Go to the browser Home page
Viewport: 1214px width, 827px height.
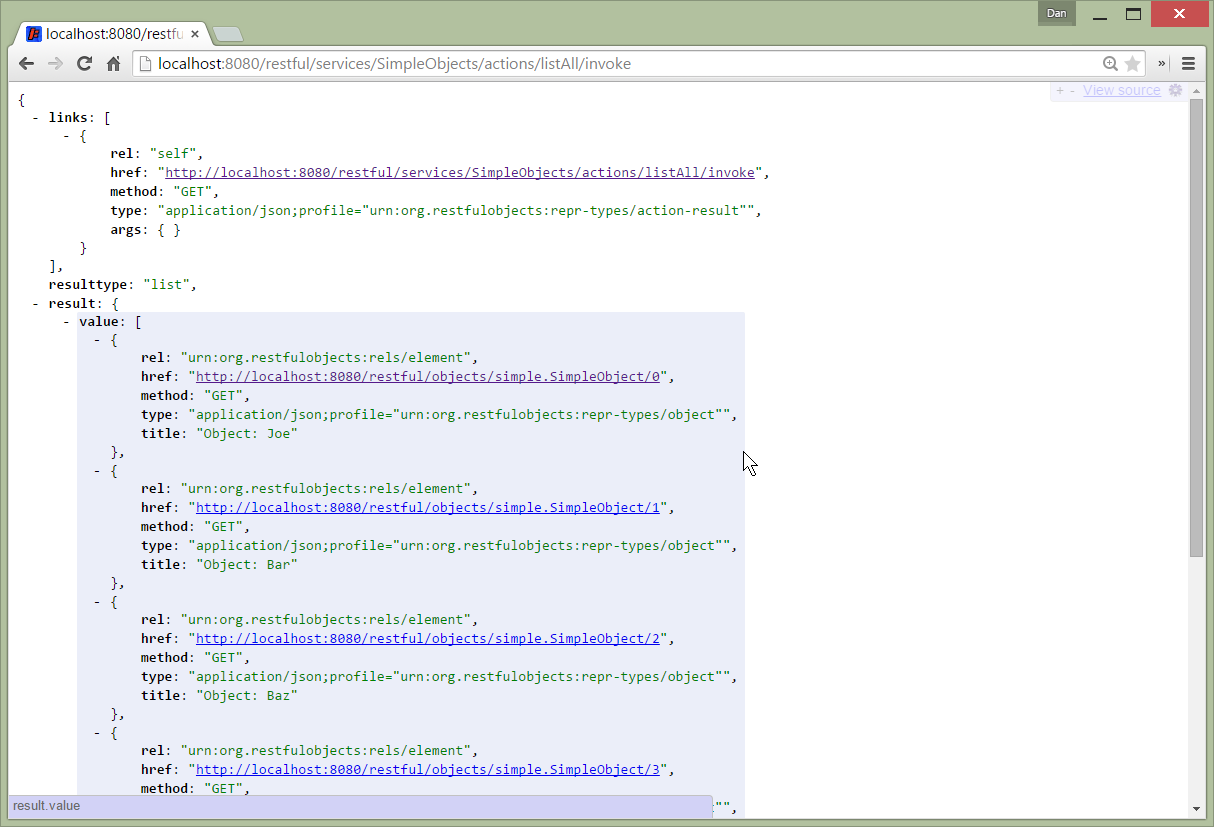click(114, 64)
